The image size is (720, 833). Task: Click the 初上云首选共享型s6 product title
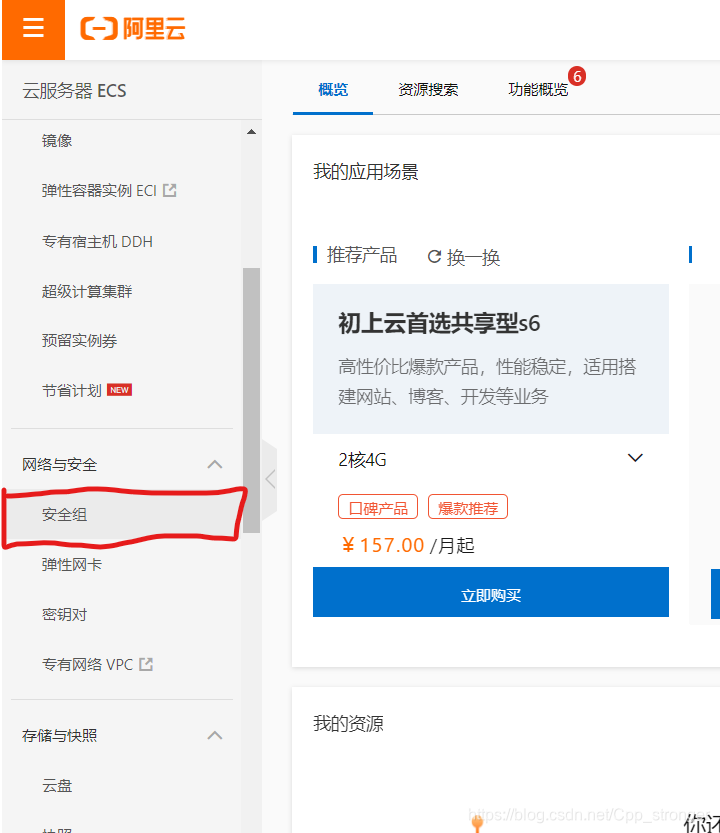(x=439, y=323)
